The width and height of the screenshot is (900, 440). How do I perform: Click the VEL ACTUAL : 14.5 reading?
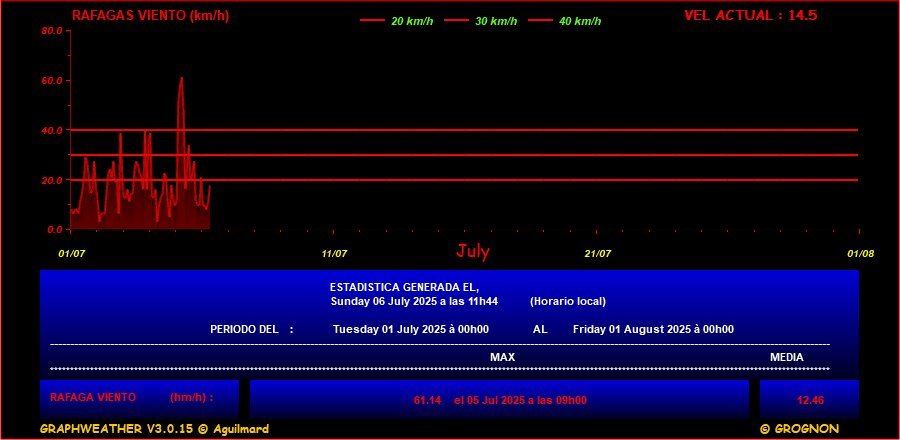(750, 15)
